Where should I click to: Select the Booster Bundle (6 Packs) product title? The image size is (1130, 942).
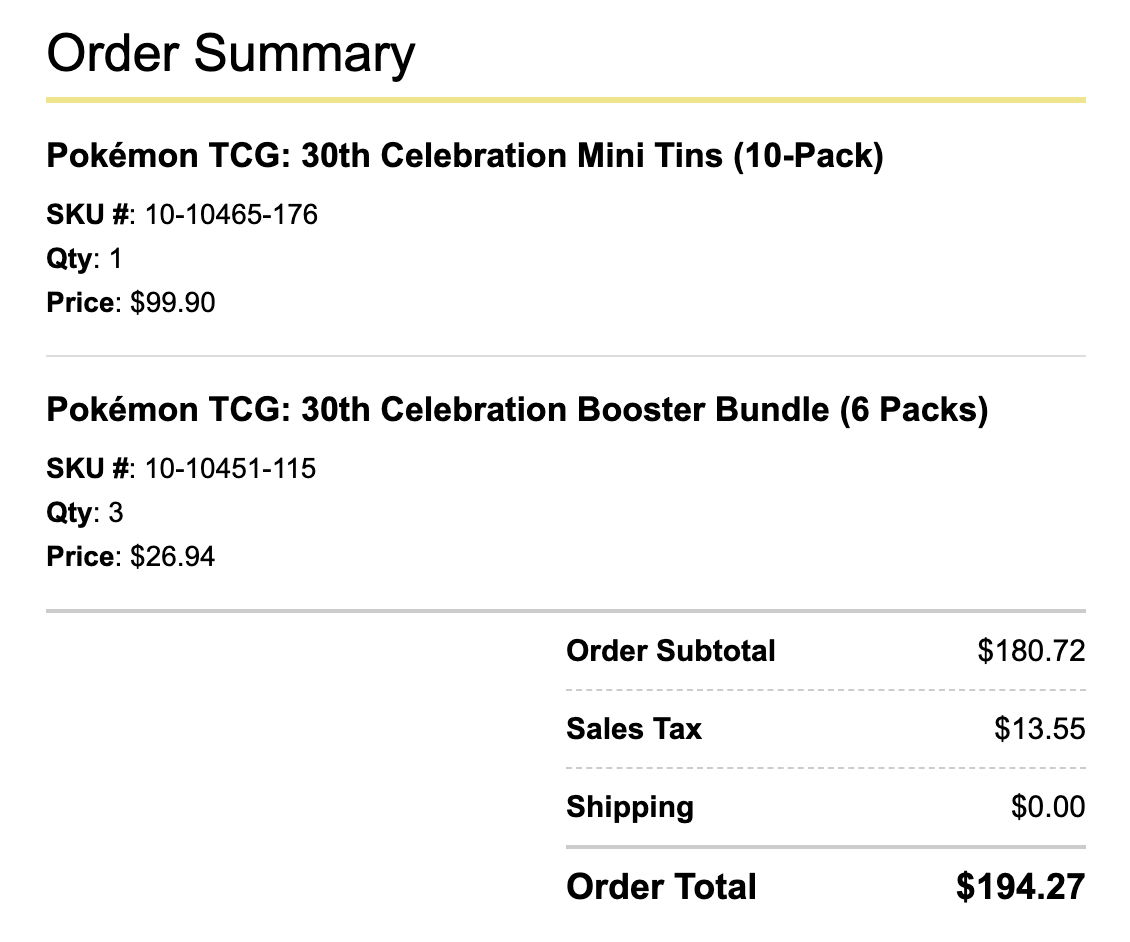click(517, 410)
